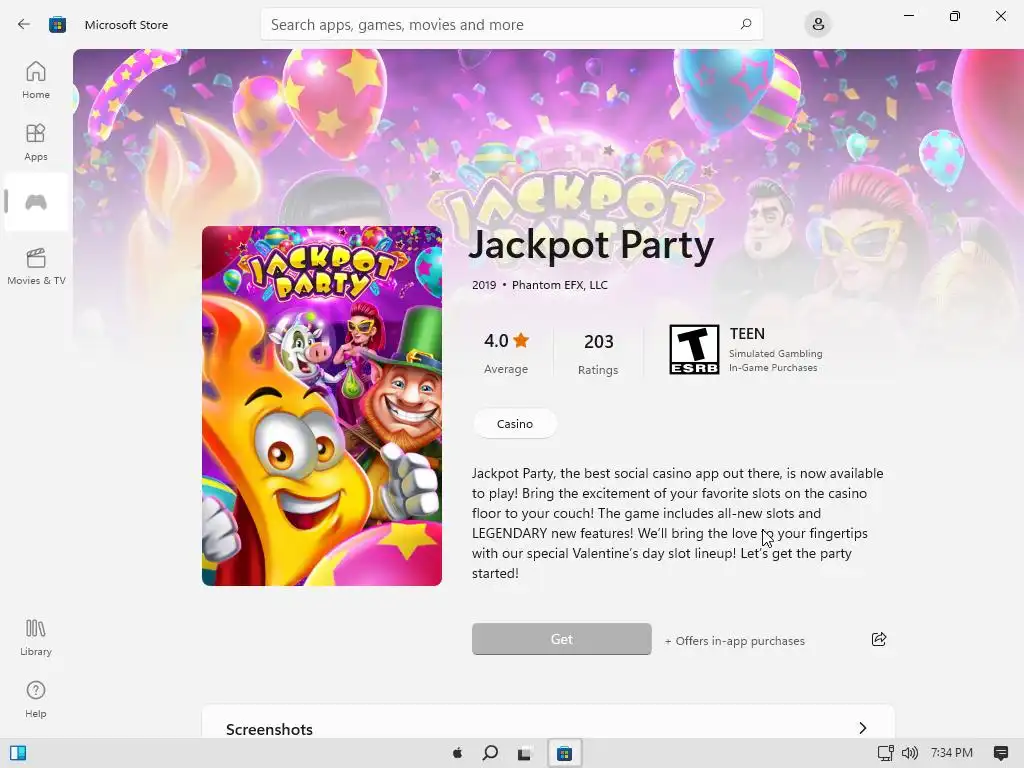
Task: Click the 'Simulated Gambling' rating descriptor
Action: 775,353
